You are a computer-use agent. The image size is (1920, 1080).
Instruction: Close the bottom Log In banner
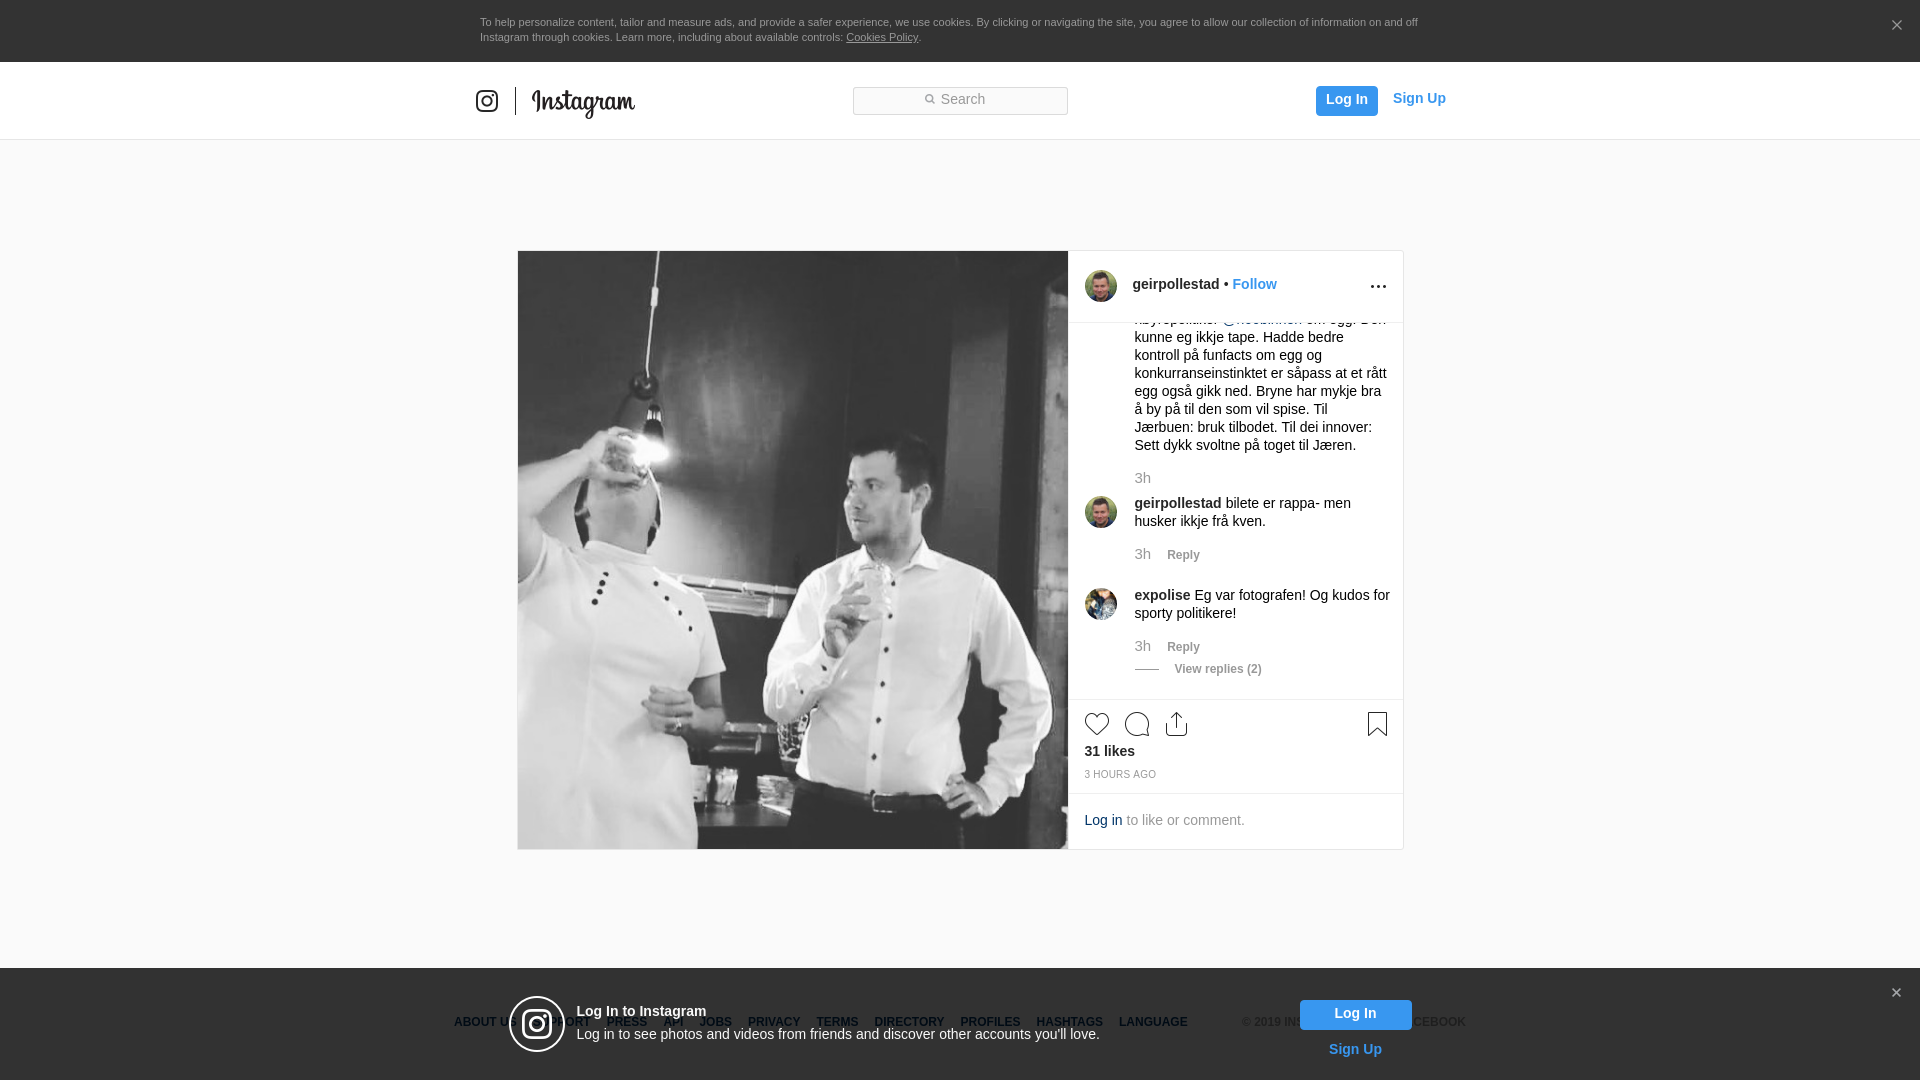coord(1896,993)
